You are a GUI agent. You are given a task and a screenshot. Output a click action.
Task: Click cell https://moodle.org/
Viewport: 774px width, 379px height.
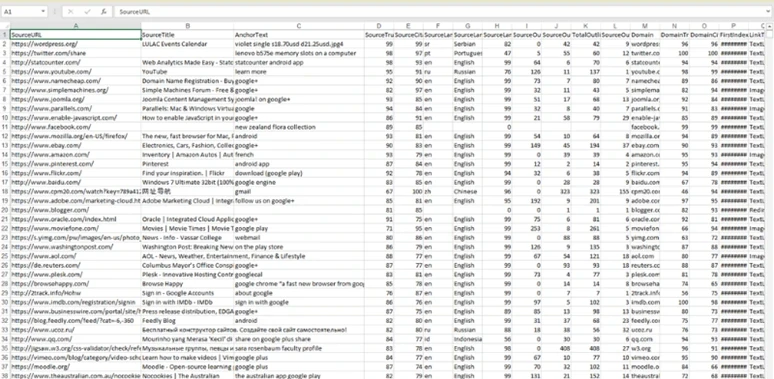click(x=76, y=367)
